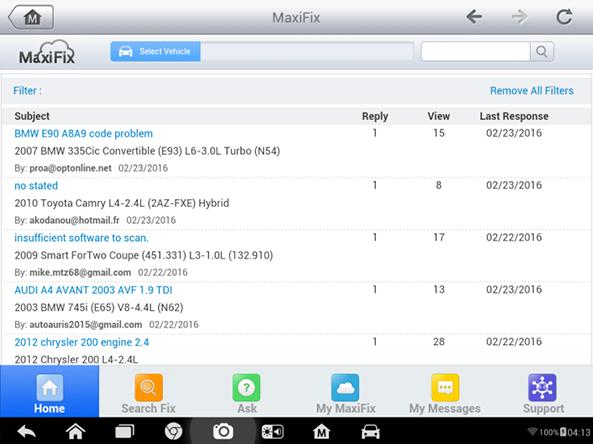Image resolution: width=593 pixels, height=444 pixels.
Task: Open BMW E90 A8A9 code problem post
Action: click(x=84, y=134)
